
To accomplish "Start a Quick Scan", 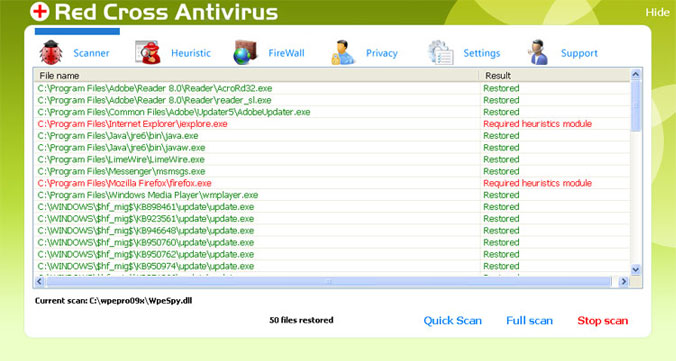I will (x=452, y=320).
